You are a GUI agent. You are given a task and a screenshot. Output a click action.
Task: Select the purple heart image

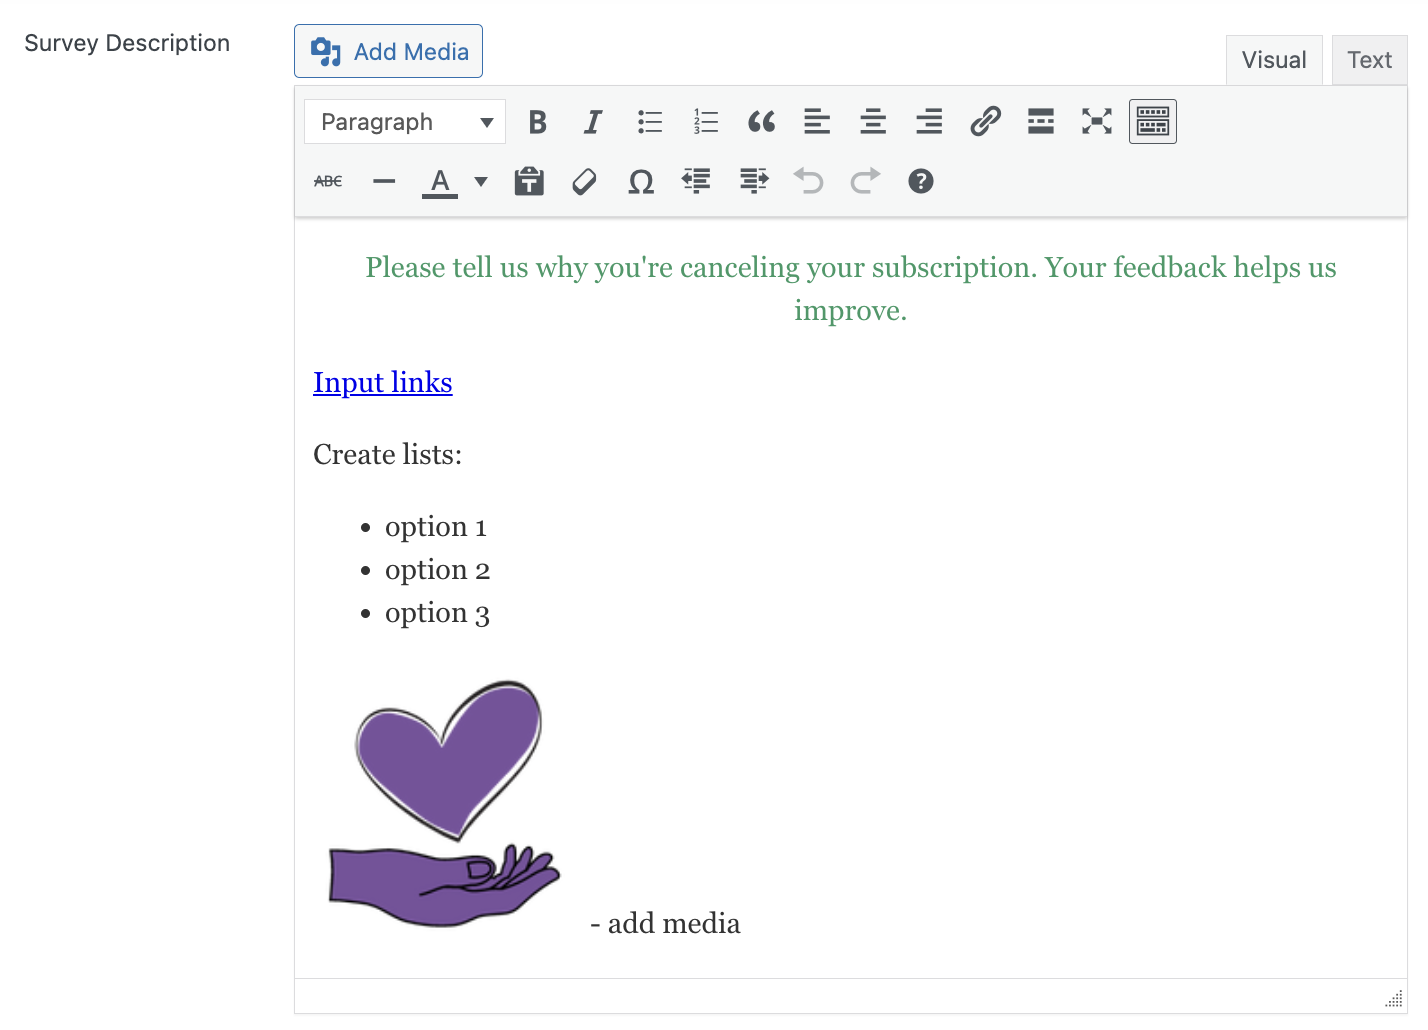(445, 804)
